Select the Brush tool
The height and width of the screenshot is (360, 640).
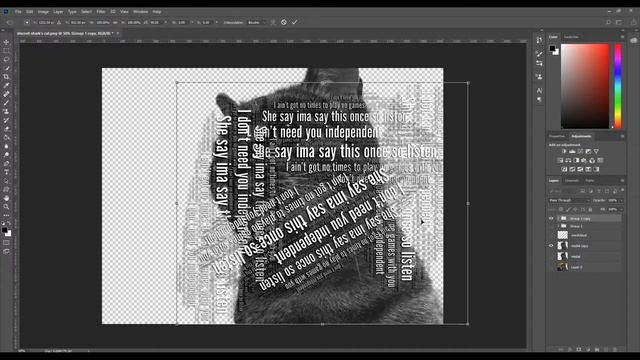(6, 102)
